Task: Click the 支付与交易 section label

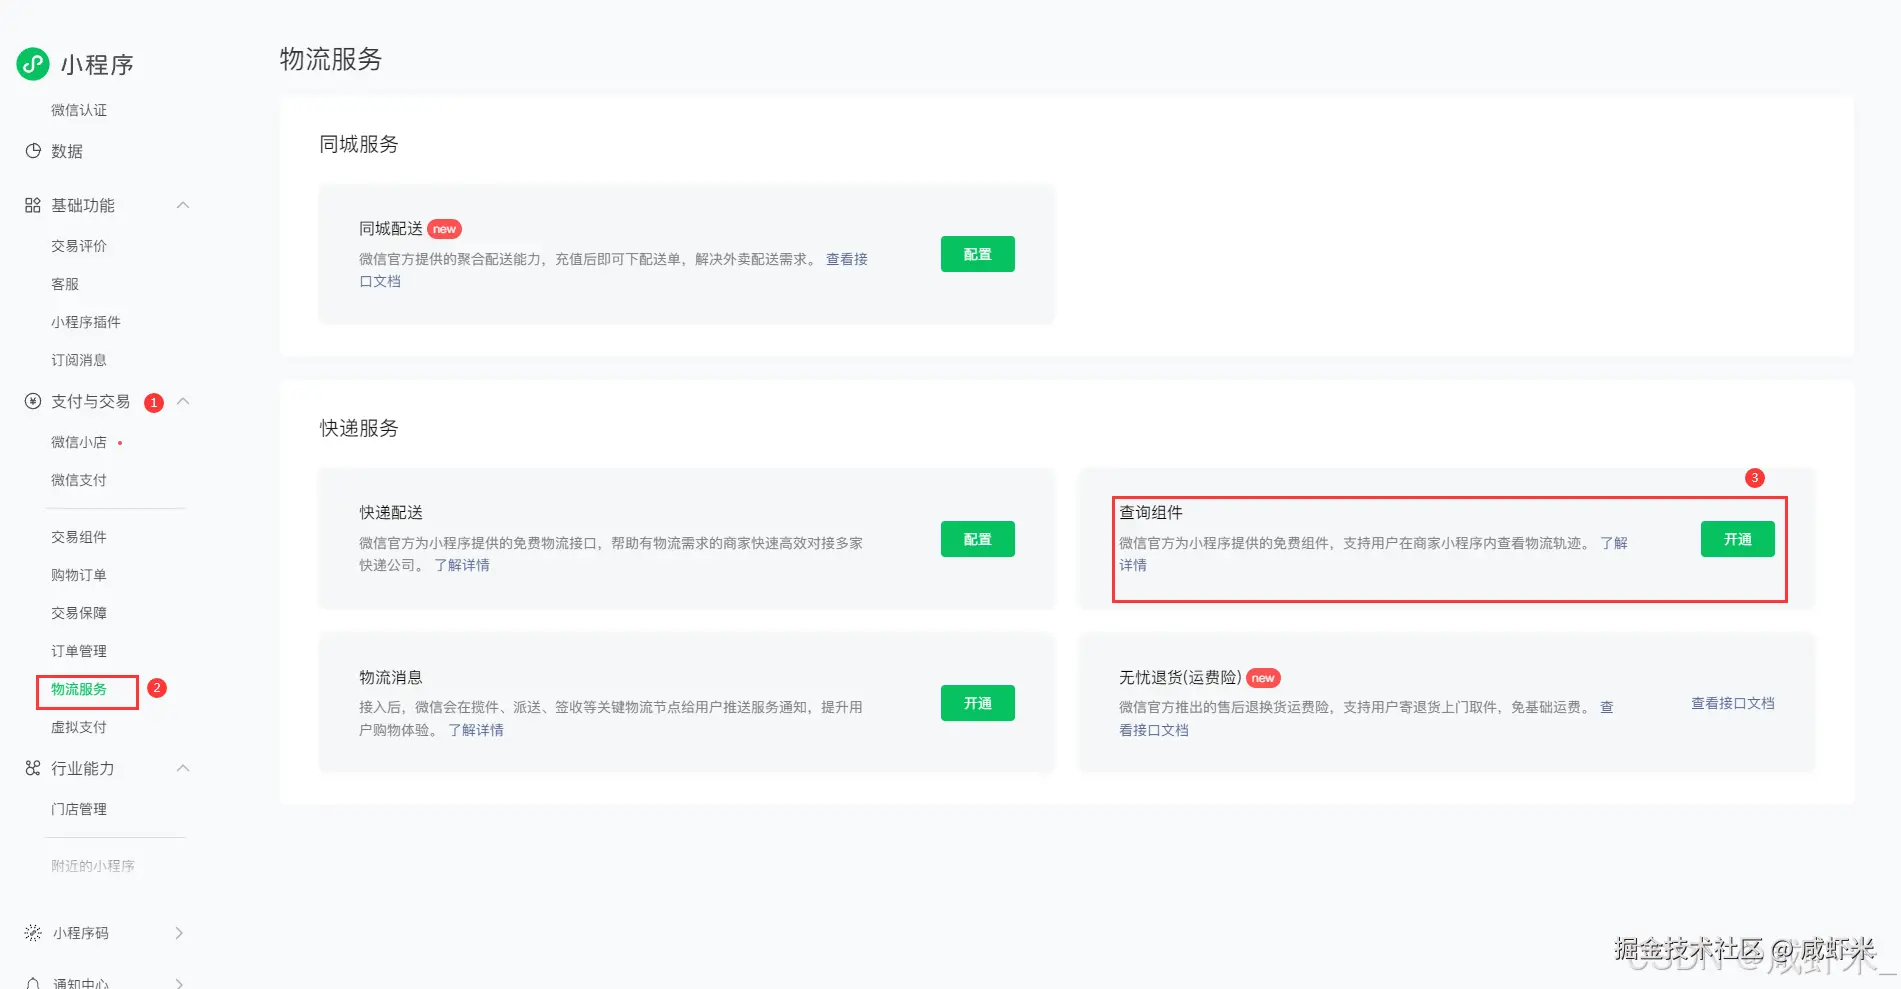Action: 91,401
